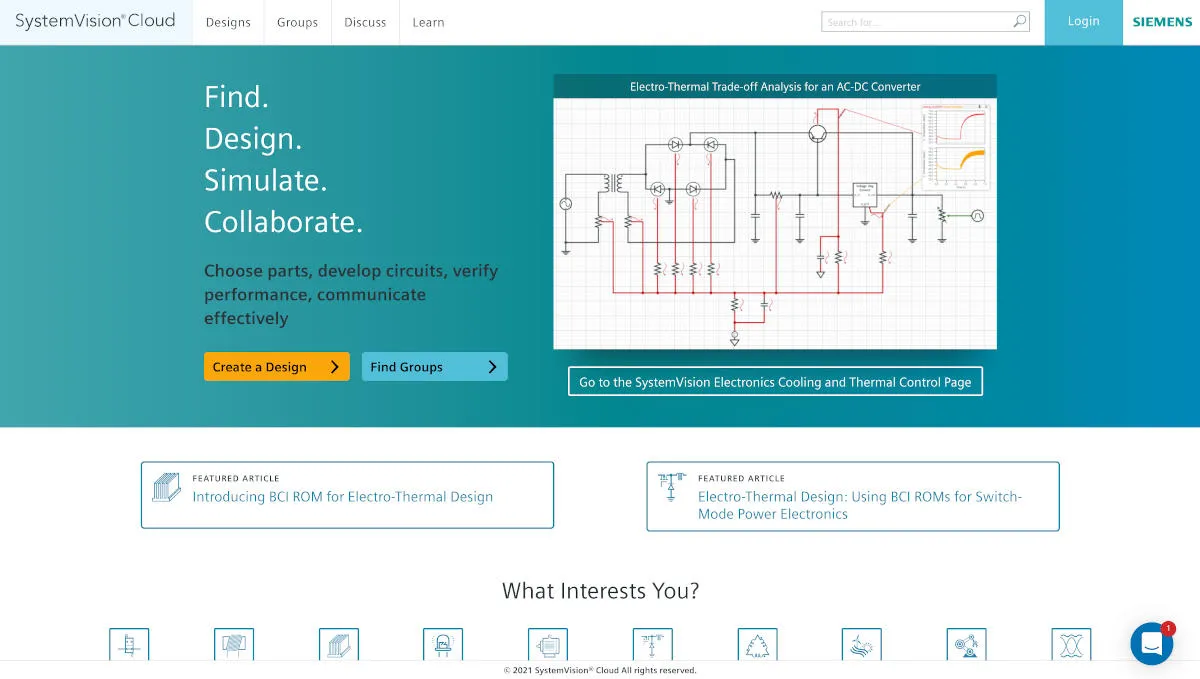1200x679 pixels.
Task: Click the arrow on Create a Design
Action: (335, 367)
